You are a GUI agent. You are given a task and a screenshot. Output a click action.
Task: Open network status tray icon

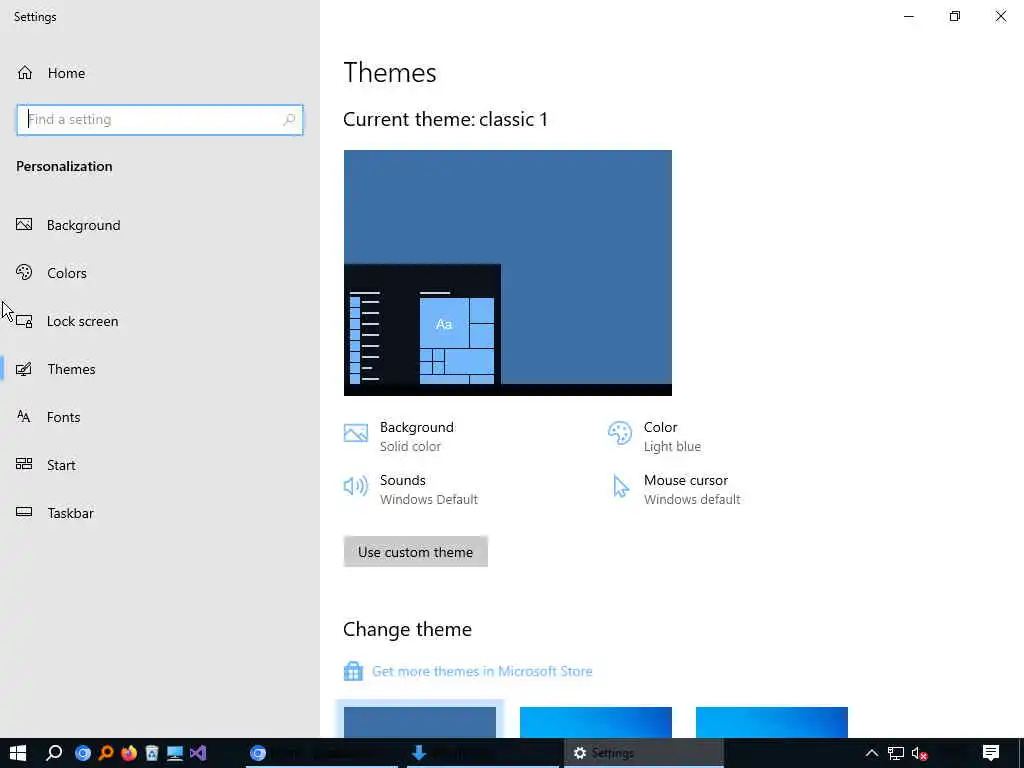pyautogui.click(x=896, y=753)
